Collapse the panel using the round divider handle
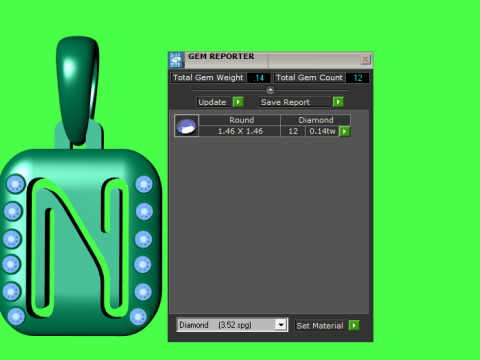Viewport: 480px width, 360px height. pyautogui.click(x=270, y=90)
